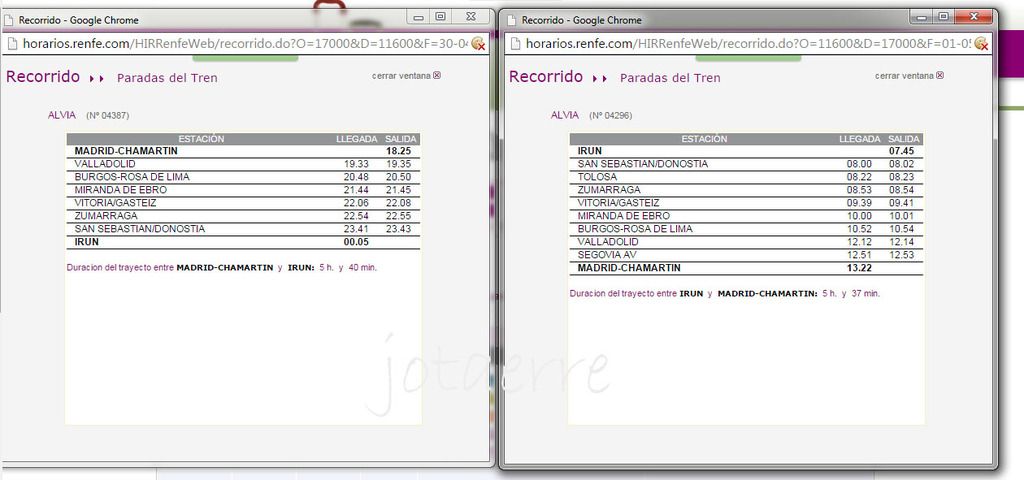Click the left window address bar URL
The height and width of the screenshot is (480, 1024).
(246, 44)
